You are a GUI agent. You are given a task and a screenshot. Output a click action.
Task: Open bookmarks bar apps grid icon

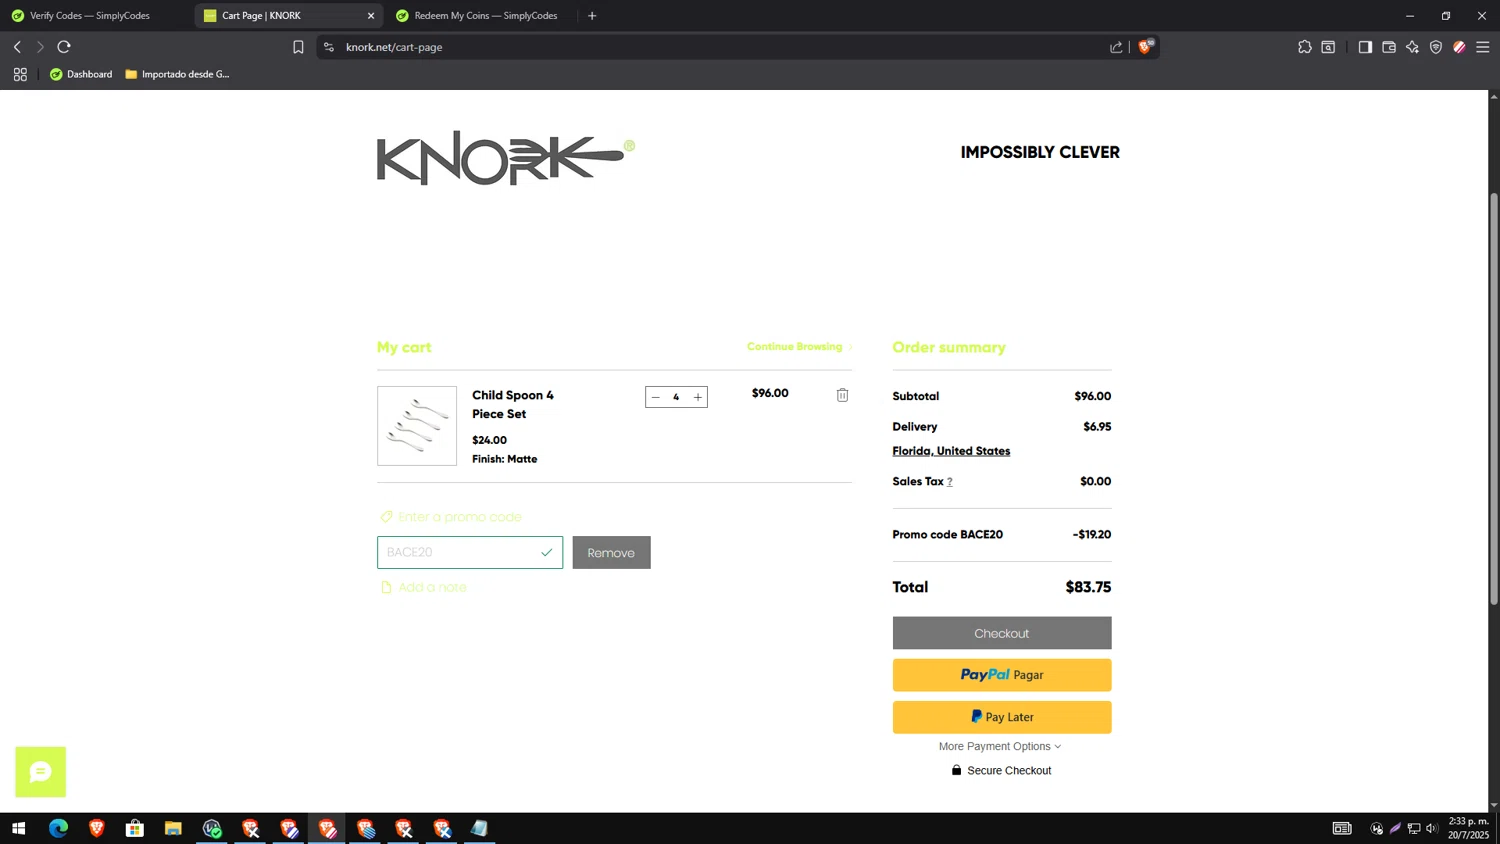pos(20,74)
